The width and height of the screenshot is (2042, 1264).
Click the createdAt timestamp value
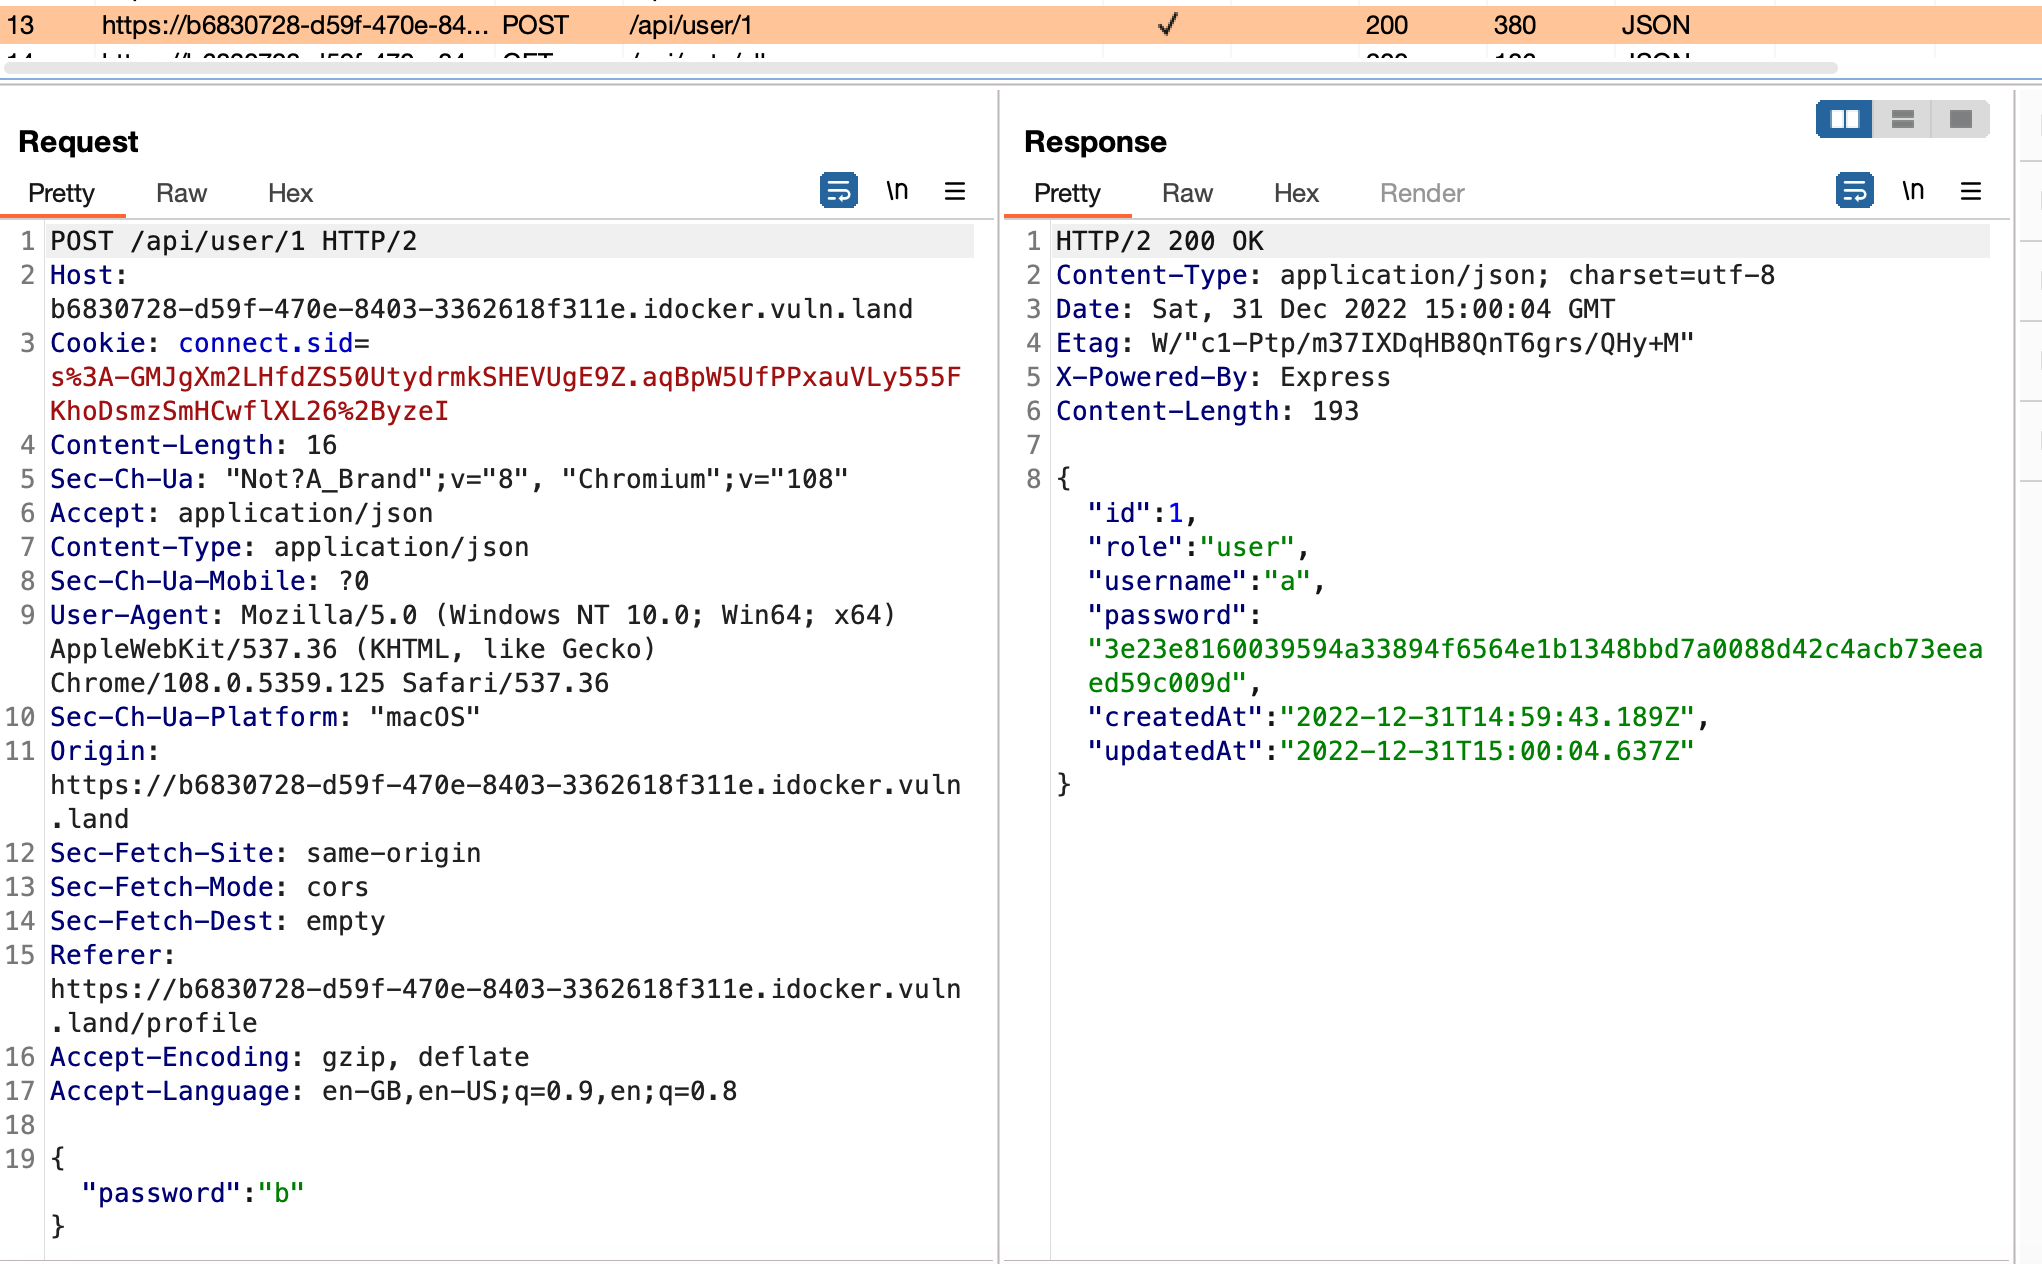1487,717
